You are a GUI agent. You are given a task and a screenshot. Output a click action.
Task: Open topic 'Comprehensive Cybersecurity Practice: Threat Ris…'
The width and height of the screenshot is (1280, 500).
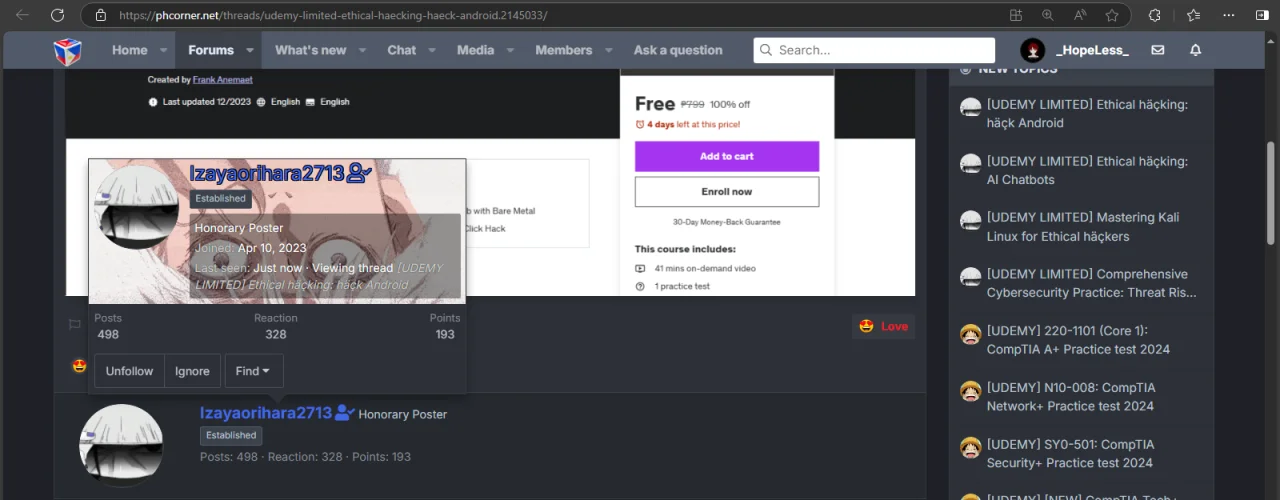tap(1091, 283)
